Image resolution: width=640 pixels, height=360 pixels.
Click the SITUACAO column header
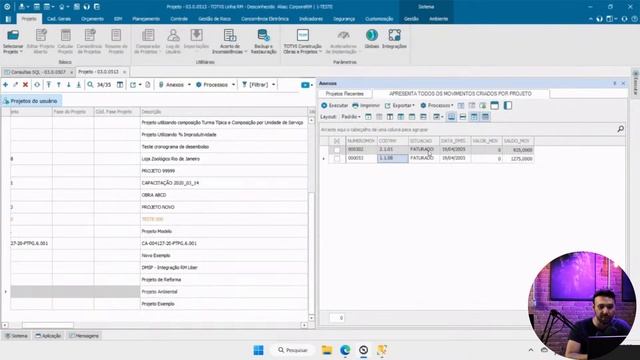coord(424,141)
